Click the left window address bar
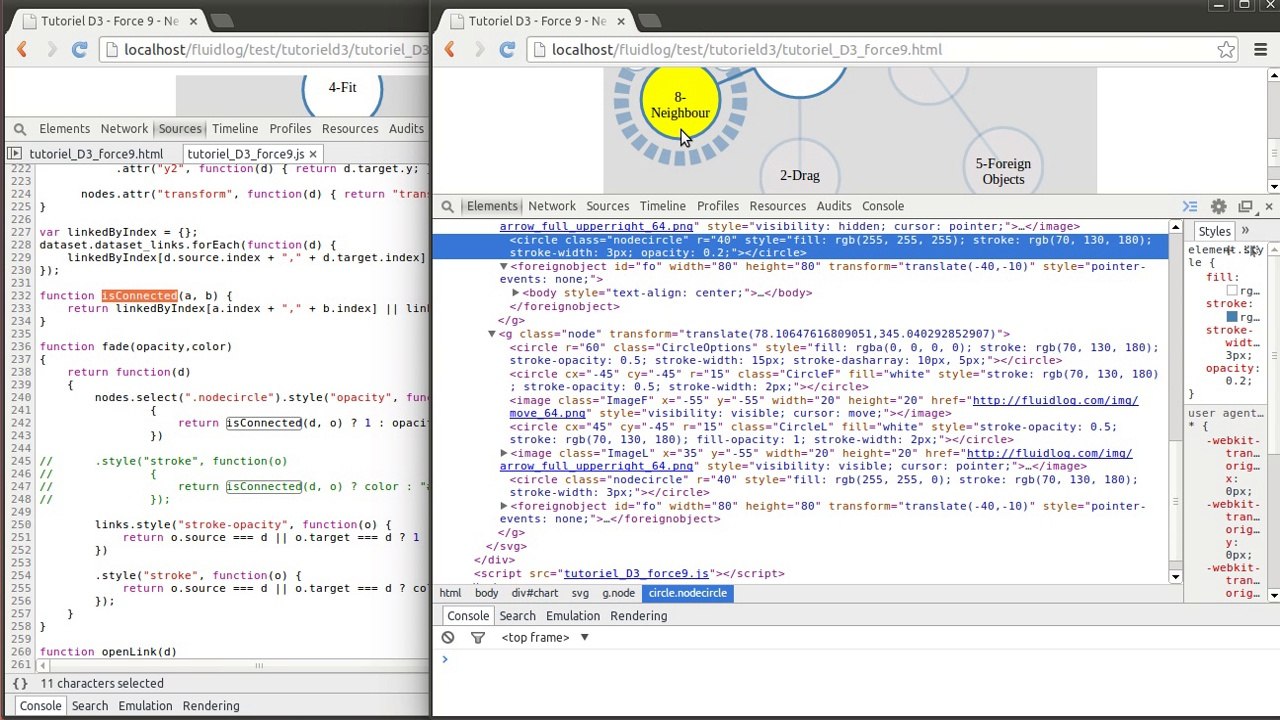Screen dimensions: 1280x720 pos(265,50)
